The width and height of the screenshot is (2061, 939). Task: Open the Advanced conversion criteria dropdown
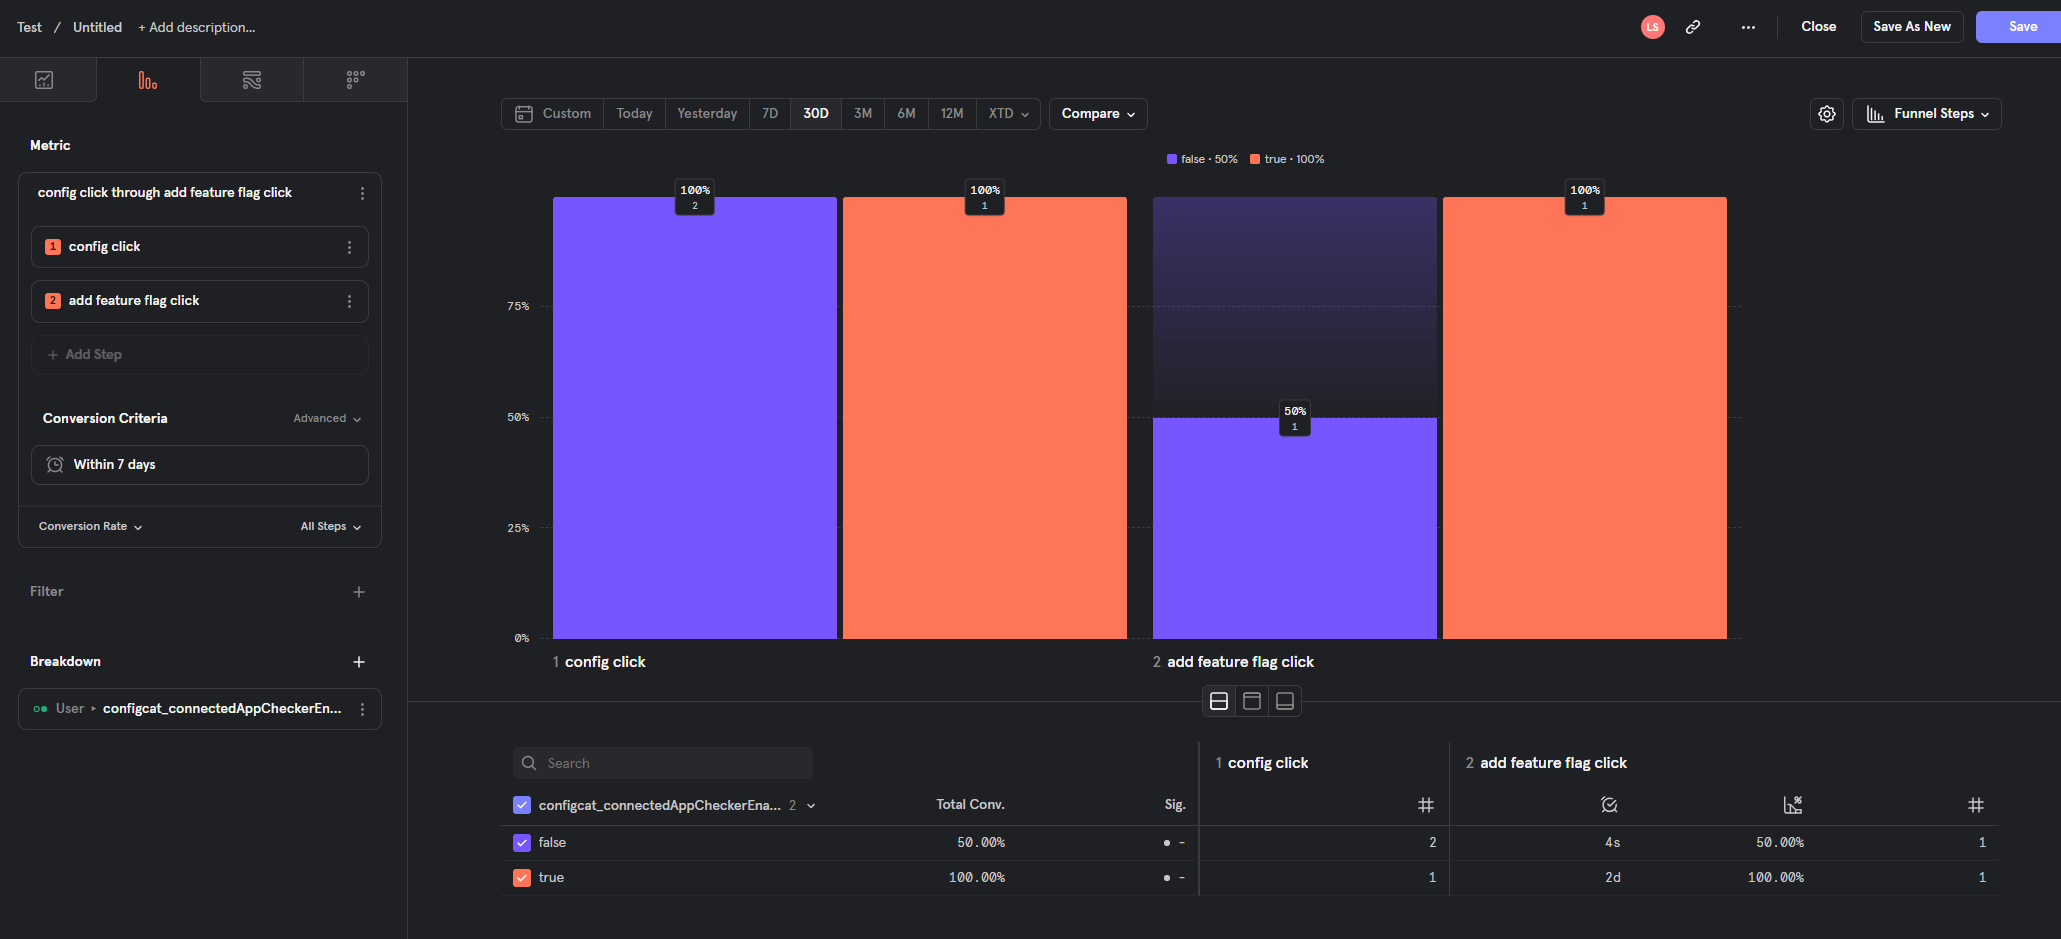coord(326,418)
